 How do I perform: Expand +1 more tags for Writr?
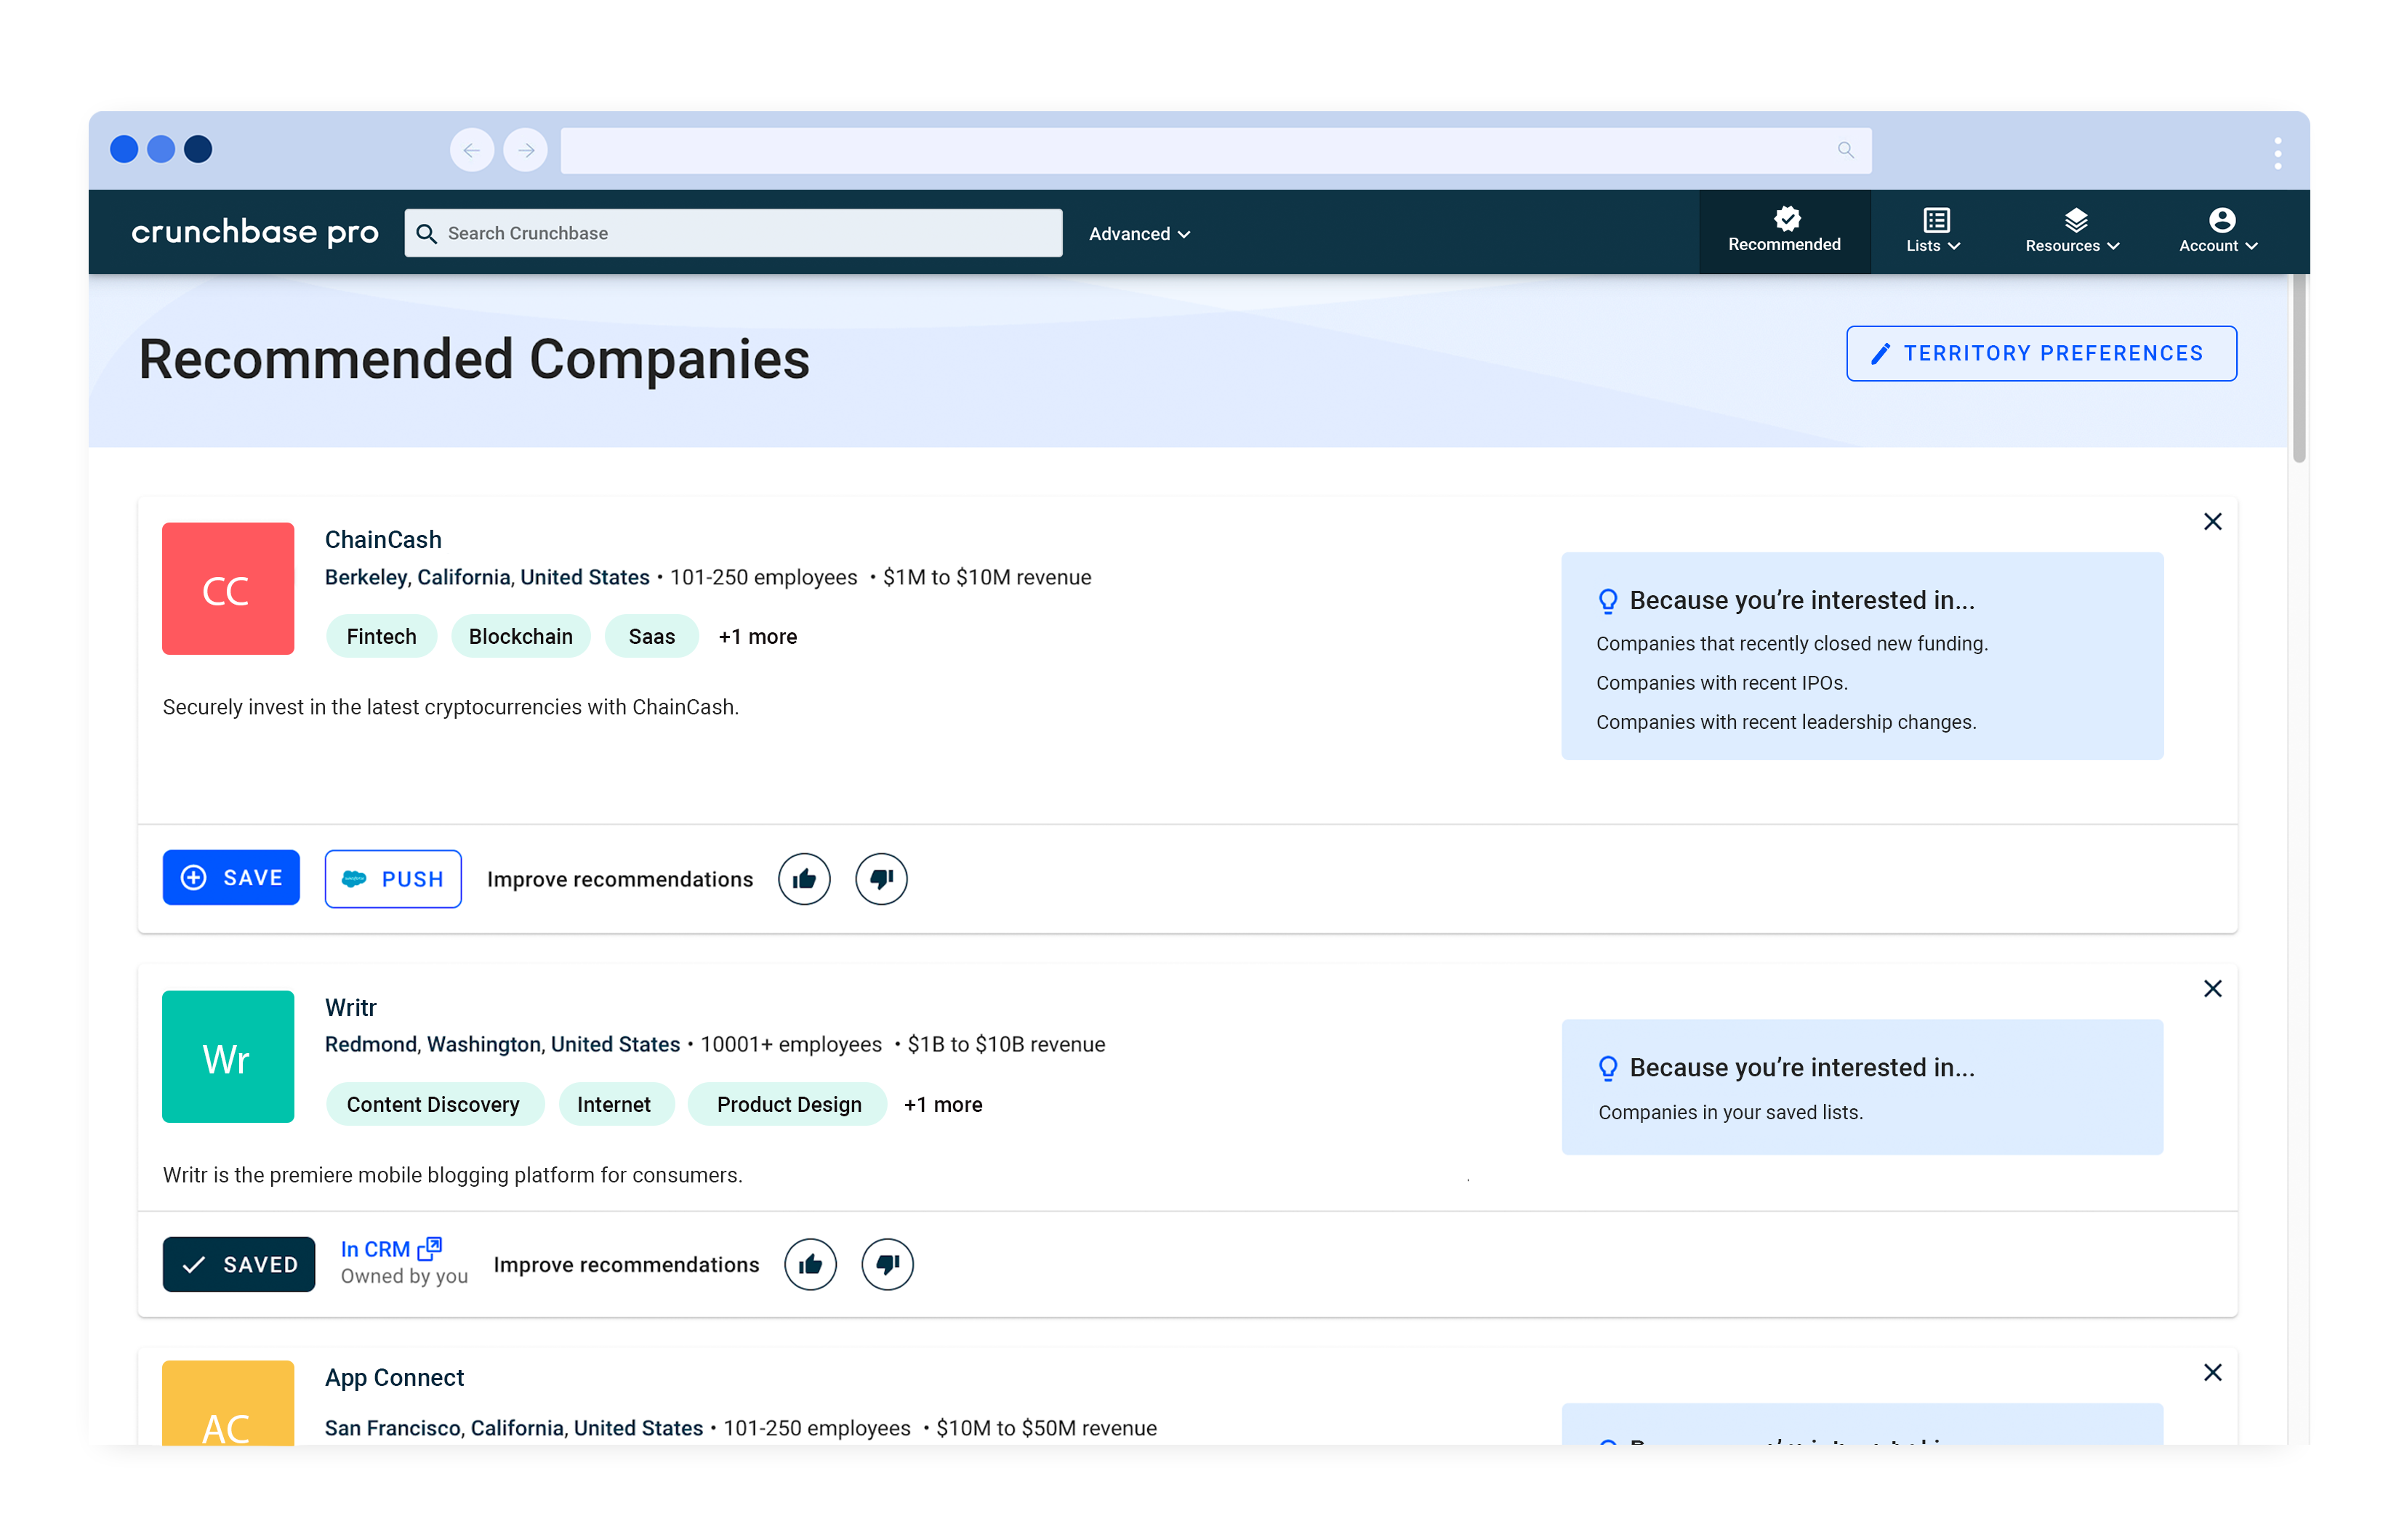[943, 1104]
